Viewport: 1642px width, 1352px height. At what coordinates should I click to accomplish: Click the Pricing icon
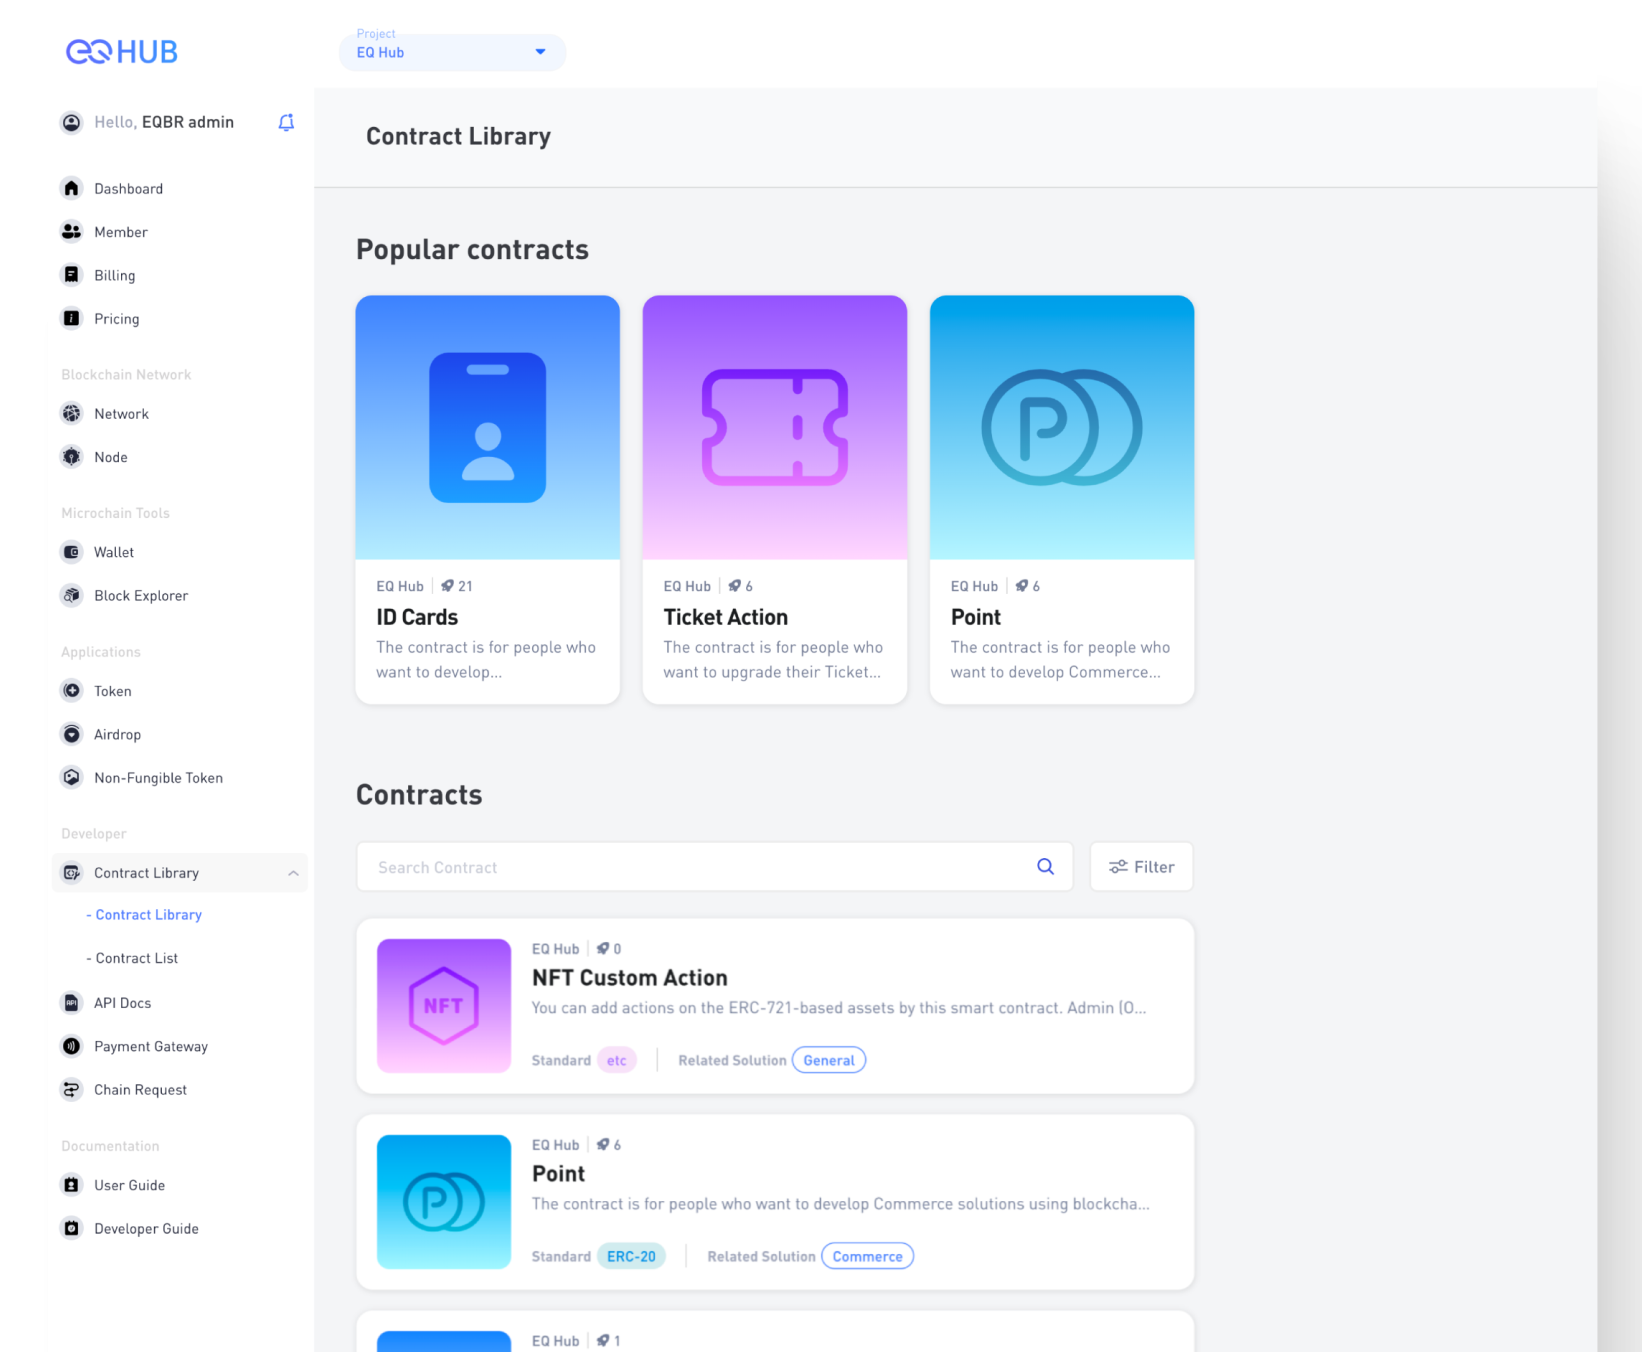71,318
